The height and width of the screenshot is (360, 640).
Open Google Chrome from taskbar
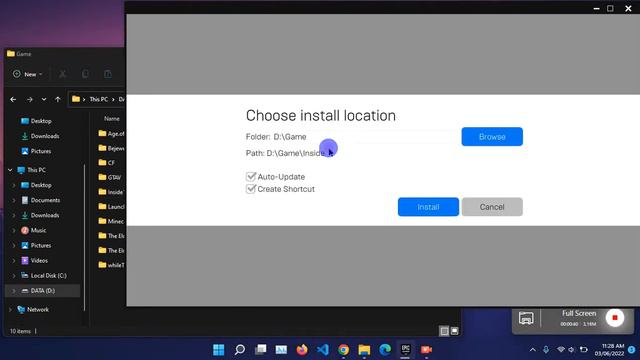click(x=344, y=350)
